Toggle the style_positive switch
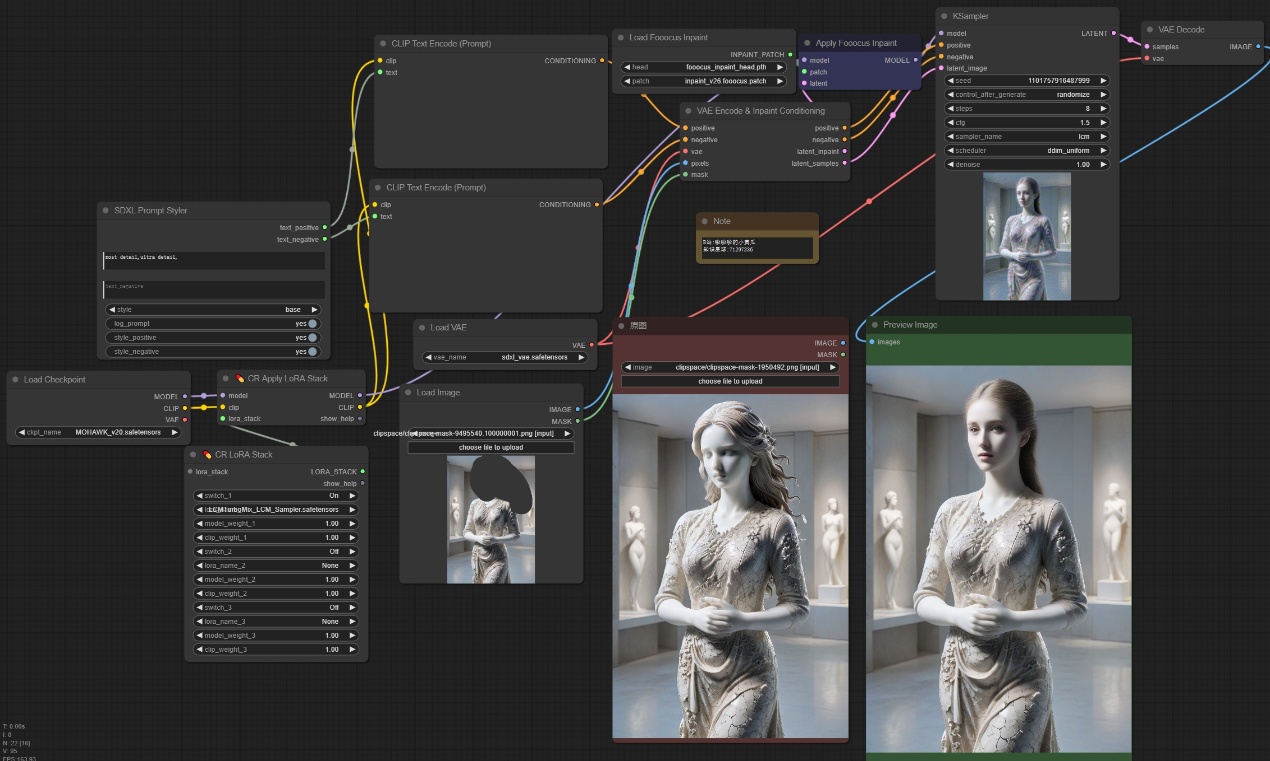The image size is (1270, 761). (313, 338)
